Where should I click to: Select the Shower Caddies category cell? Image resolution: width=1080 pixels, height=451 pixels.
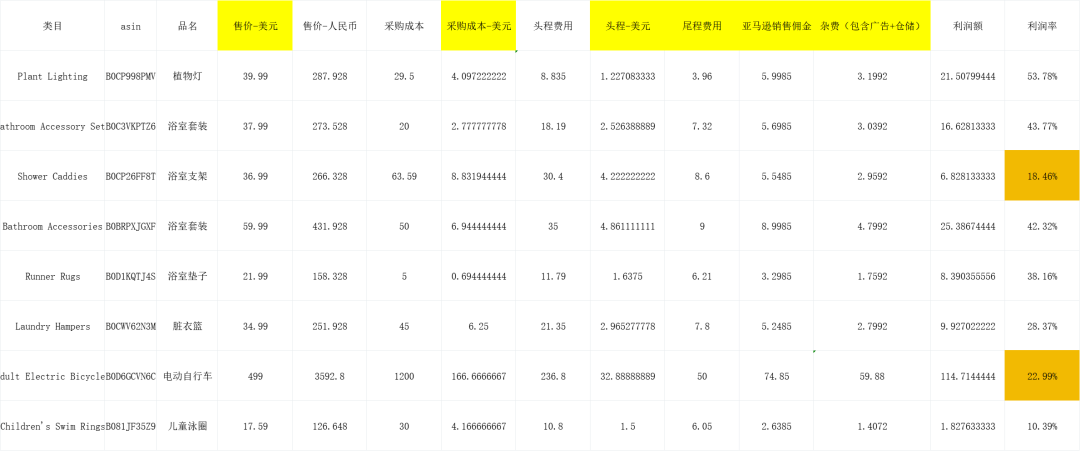(x=52, y=176)
